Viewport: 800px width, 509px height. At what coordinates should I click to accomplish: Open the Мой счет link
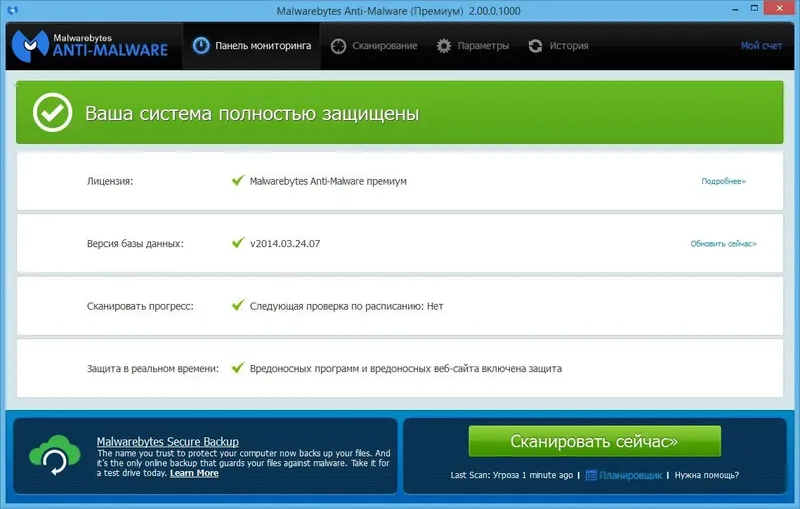[x=761, y=46]
